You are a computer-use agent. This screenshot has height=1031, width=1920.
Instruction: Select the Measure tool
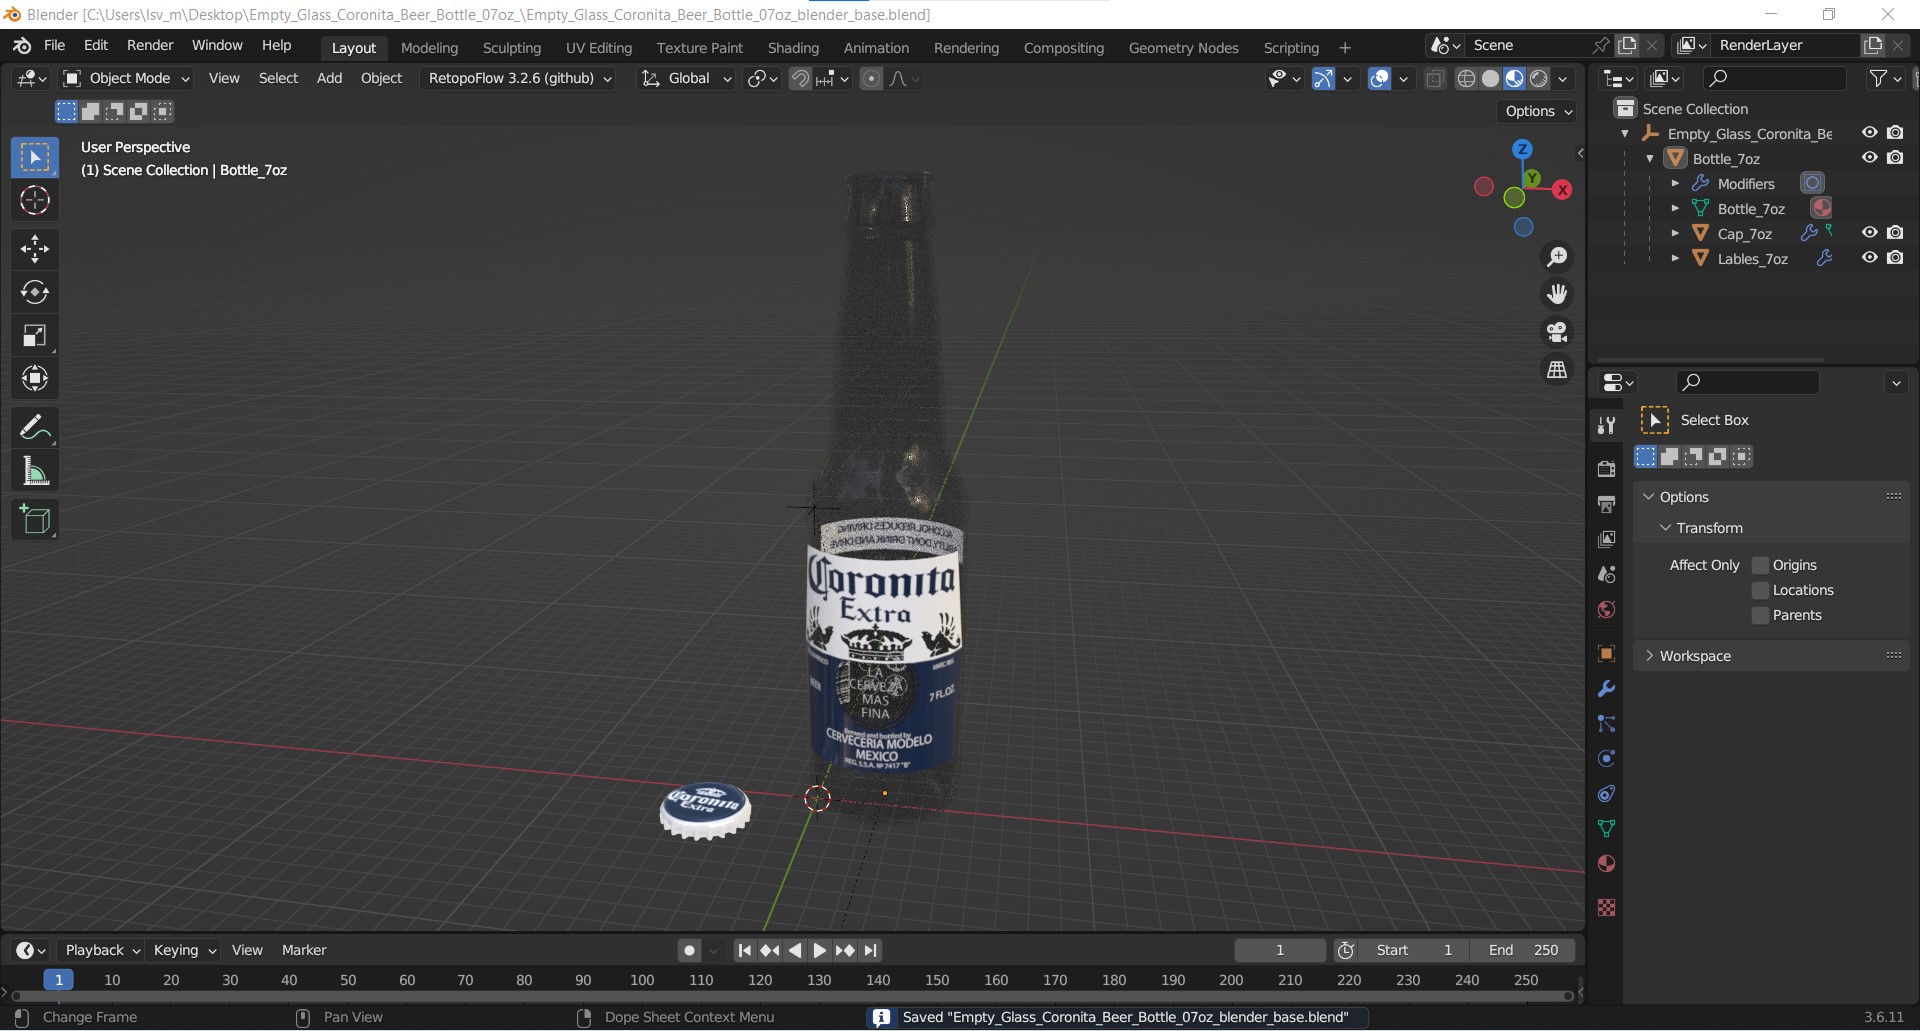click(x=35, y=471)
